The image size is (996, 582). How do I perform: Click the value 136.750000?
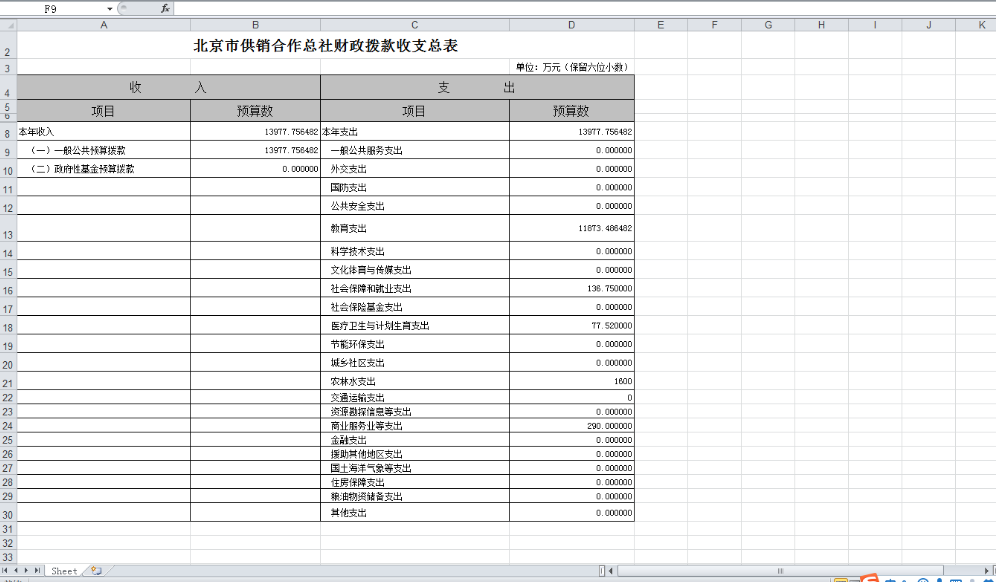tap(610, 288)
